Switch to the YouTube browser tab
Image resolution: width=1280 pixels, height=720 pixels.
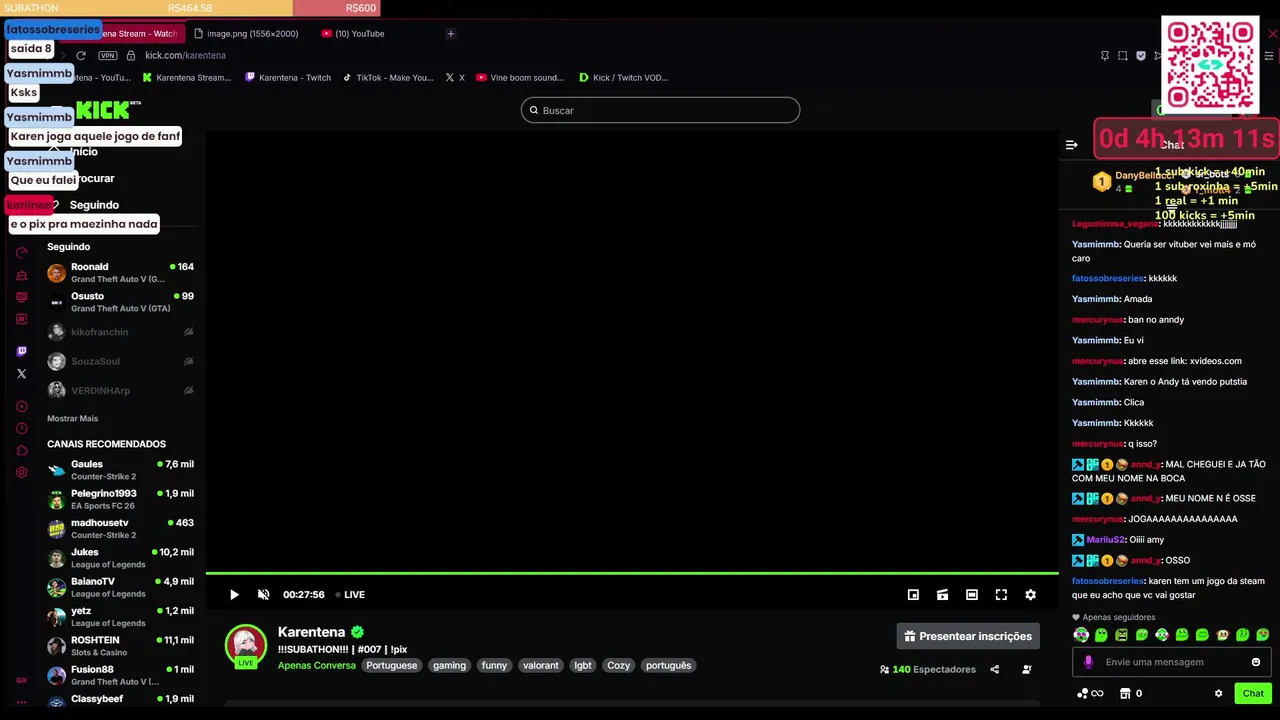[353, 34]
